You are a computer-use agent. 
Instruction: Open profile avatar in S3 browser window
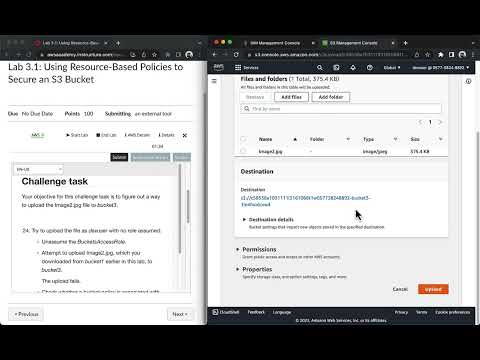coord(462,55)
